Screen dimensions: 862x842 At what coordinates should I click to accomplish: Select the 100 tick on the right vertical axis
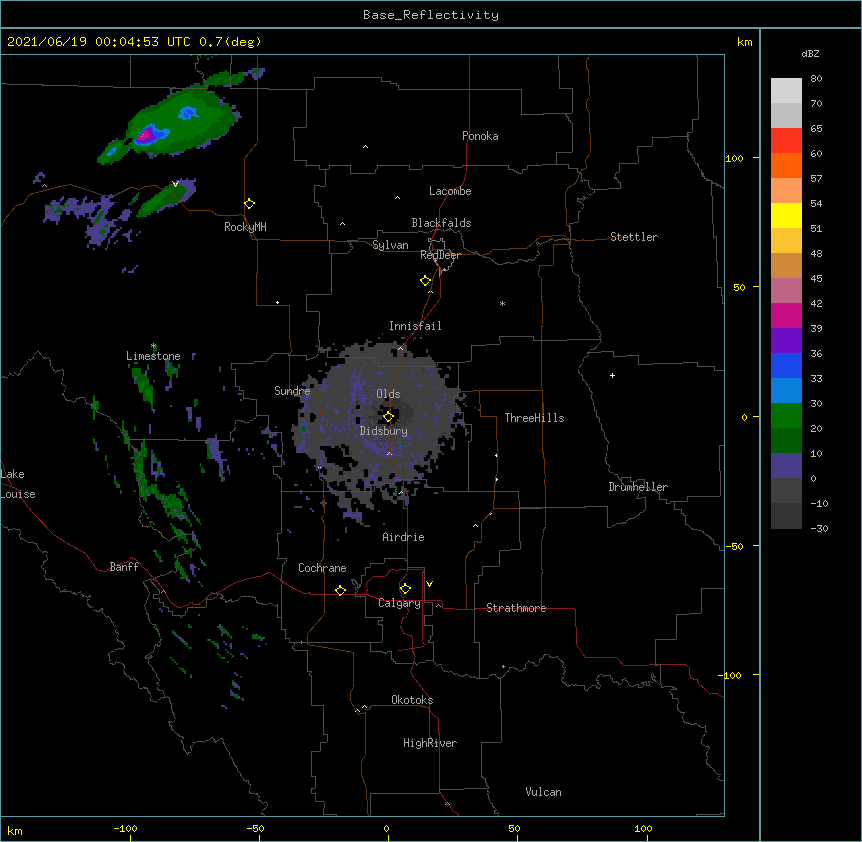(x=734, y=158)
